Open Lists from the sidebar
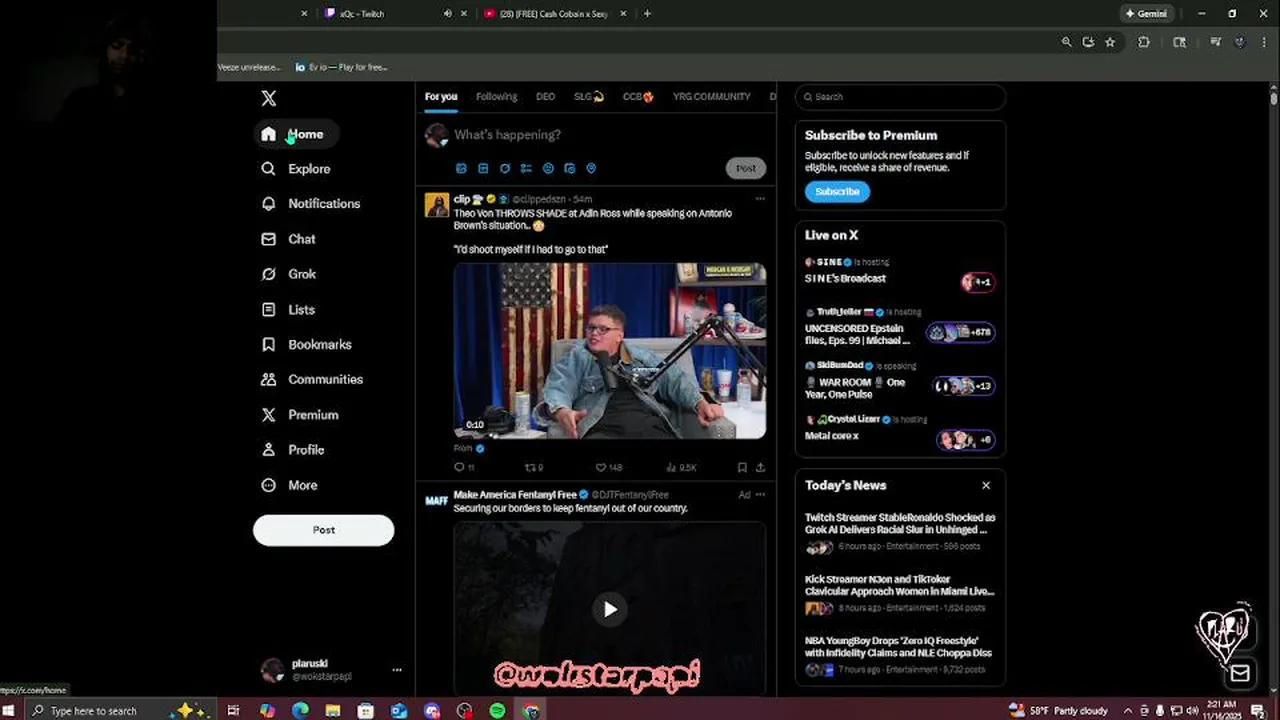Image resolution: width=1280 pixels, height=720 pixels. 288,310
